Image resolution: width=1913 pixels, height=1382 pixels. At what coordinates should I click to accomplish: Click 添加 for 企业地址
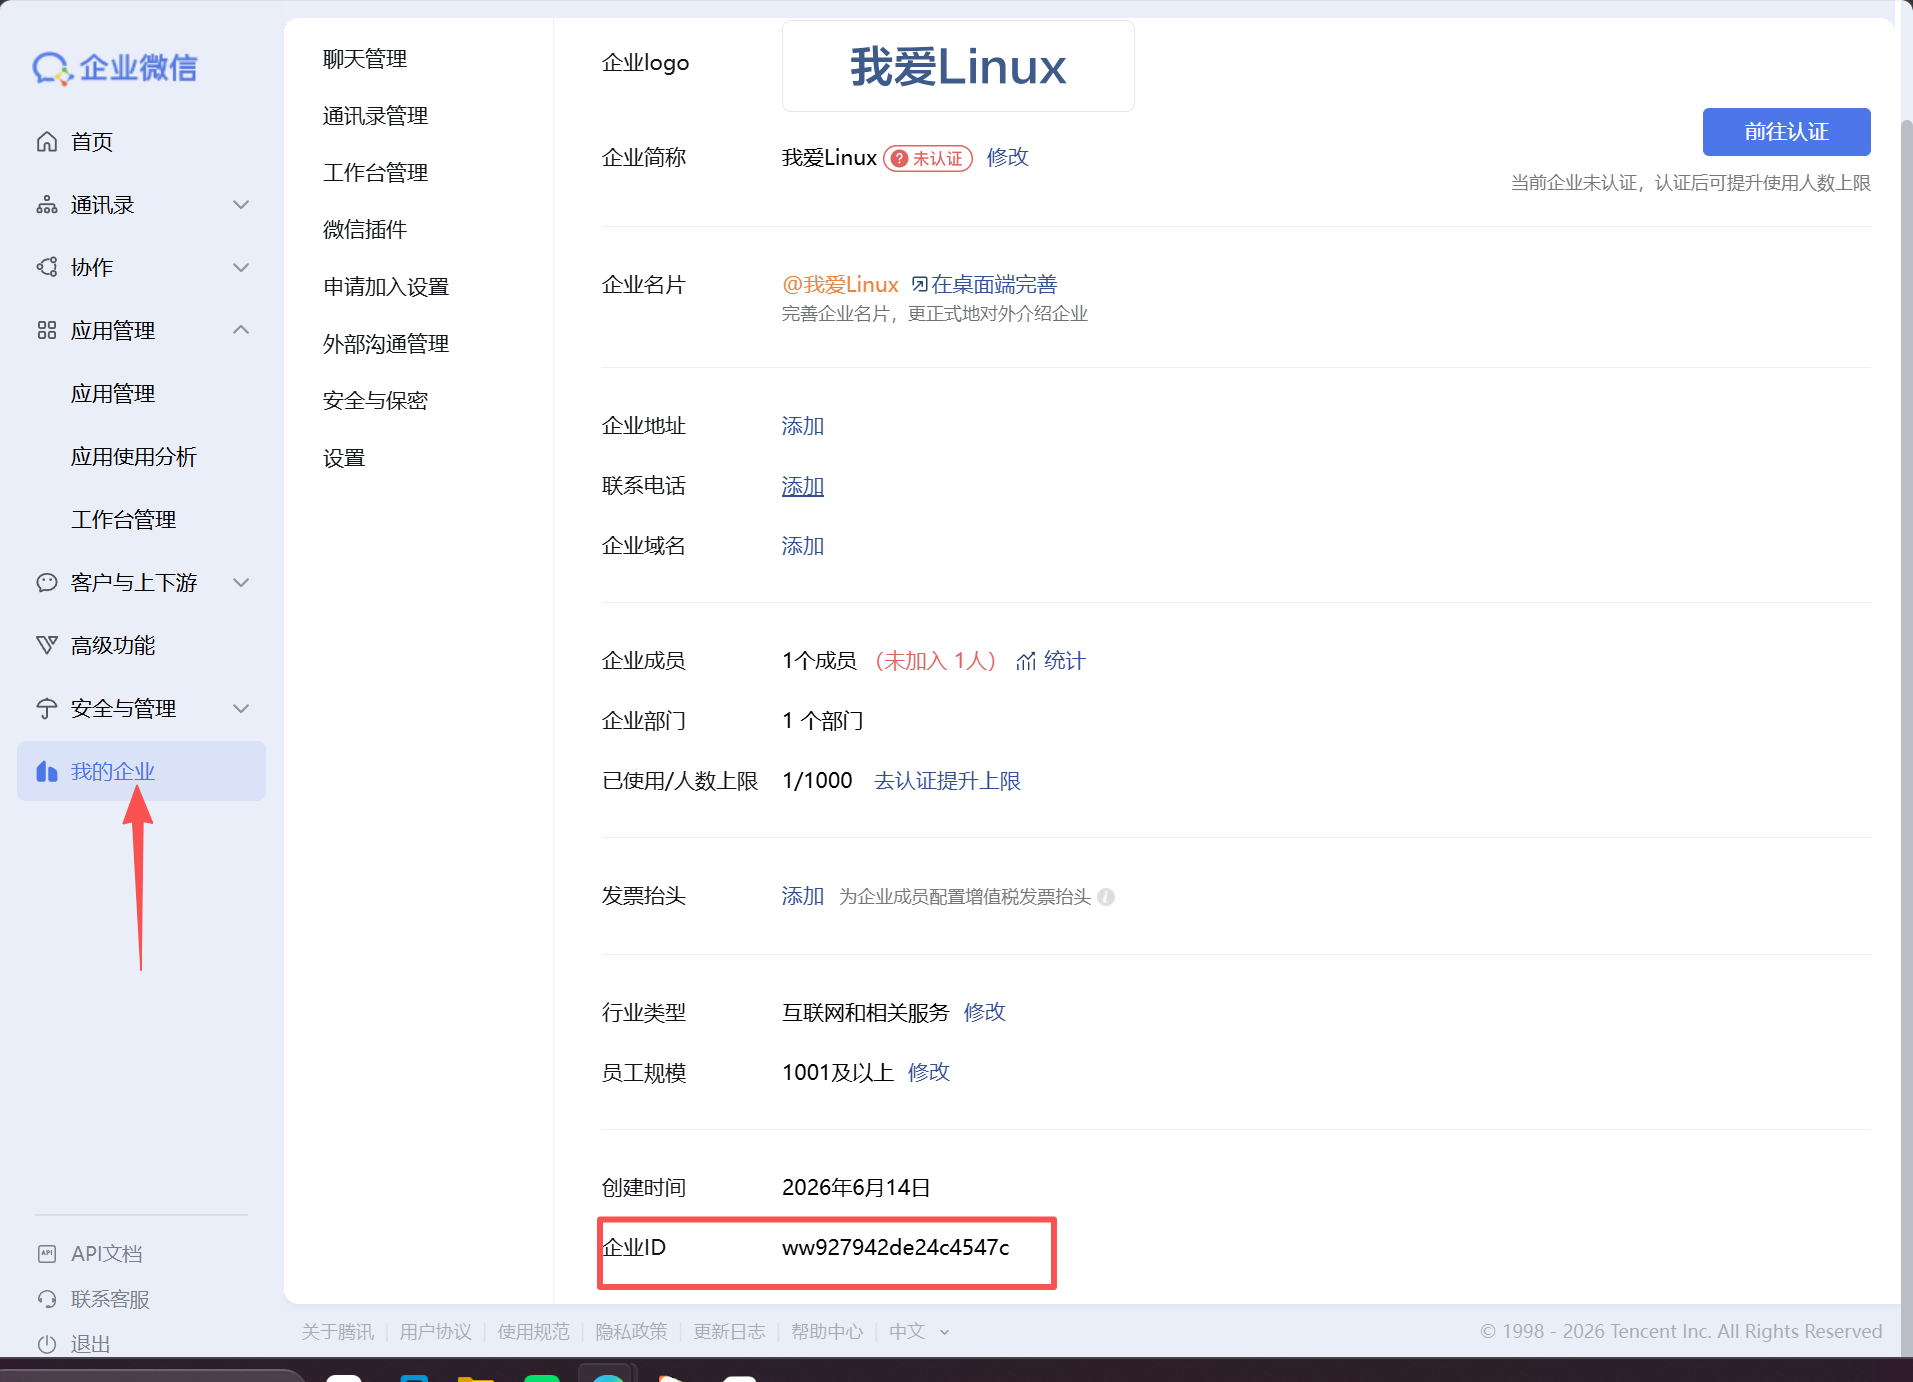pyautogui.click(x=803, y=426)
